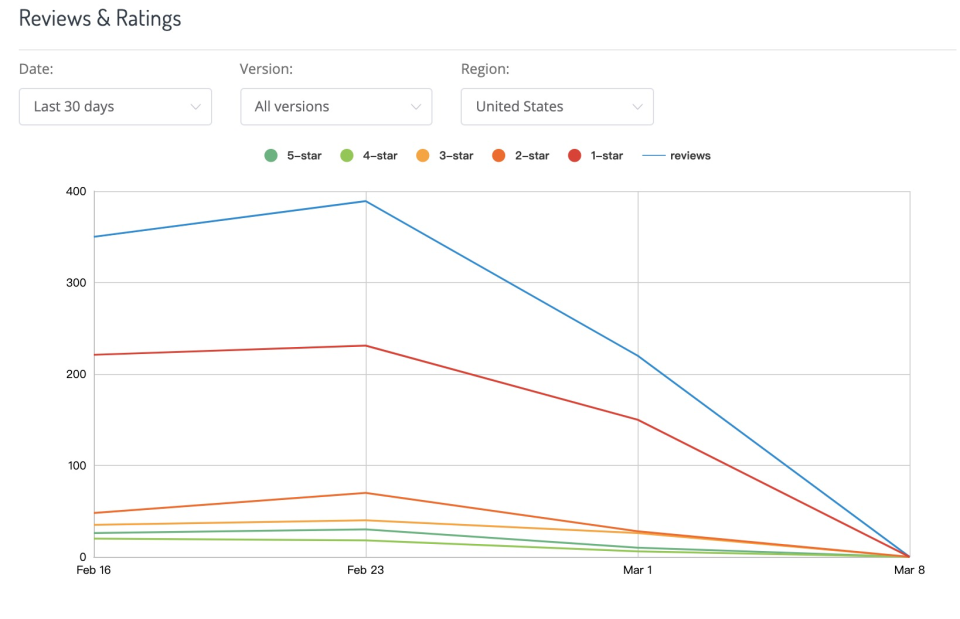
Task: Click the reviews line start at Feb 16
Action: pos(94,237)
